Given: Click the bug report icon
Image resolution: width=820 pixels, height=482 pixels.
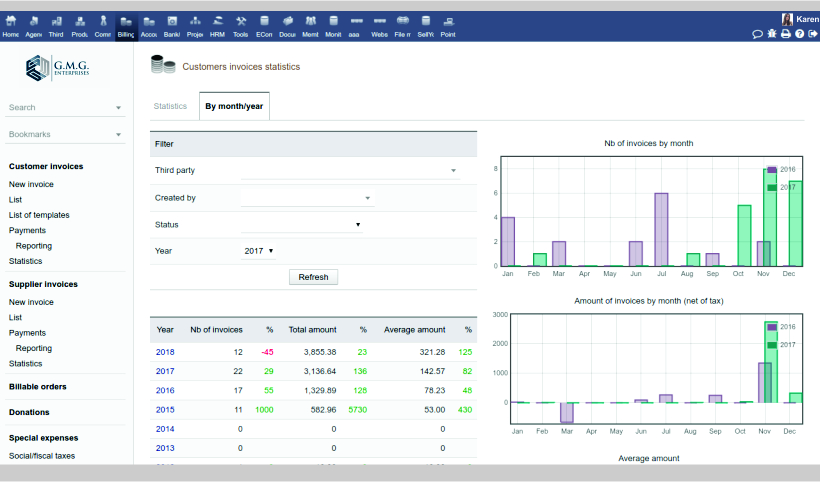Looking at the screenshot, I should click(771, 34).
